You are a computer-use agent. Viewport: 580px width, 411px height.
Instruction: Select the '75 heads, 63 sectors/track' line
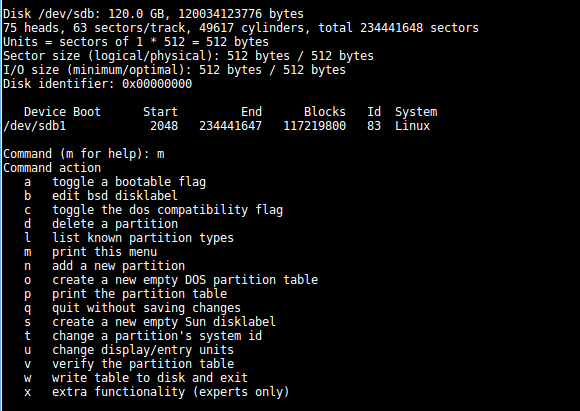[x=241, y=28]
